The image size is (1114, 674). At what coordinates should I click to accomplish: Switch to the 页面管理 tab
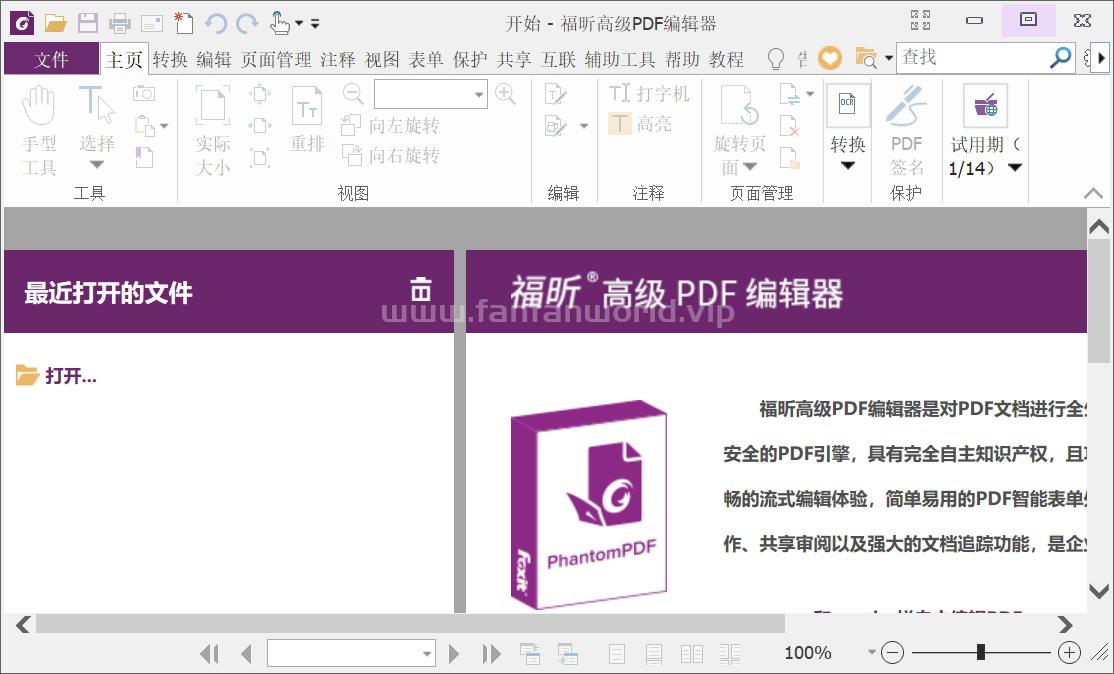(276, 60)
